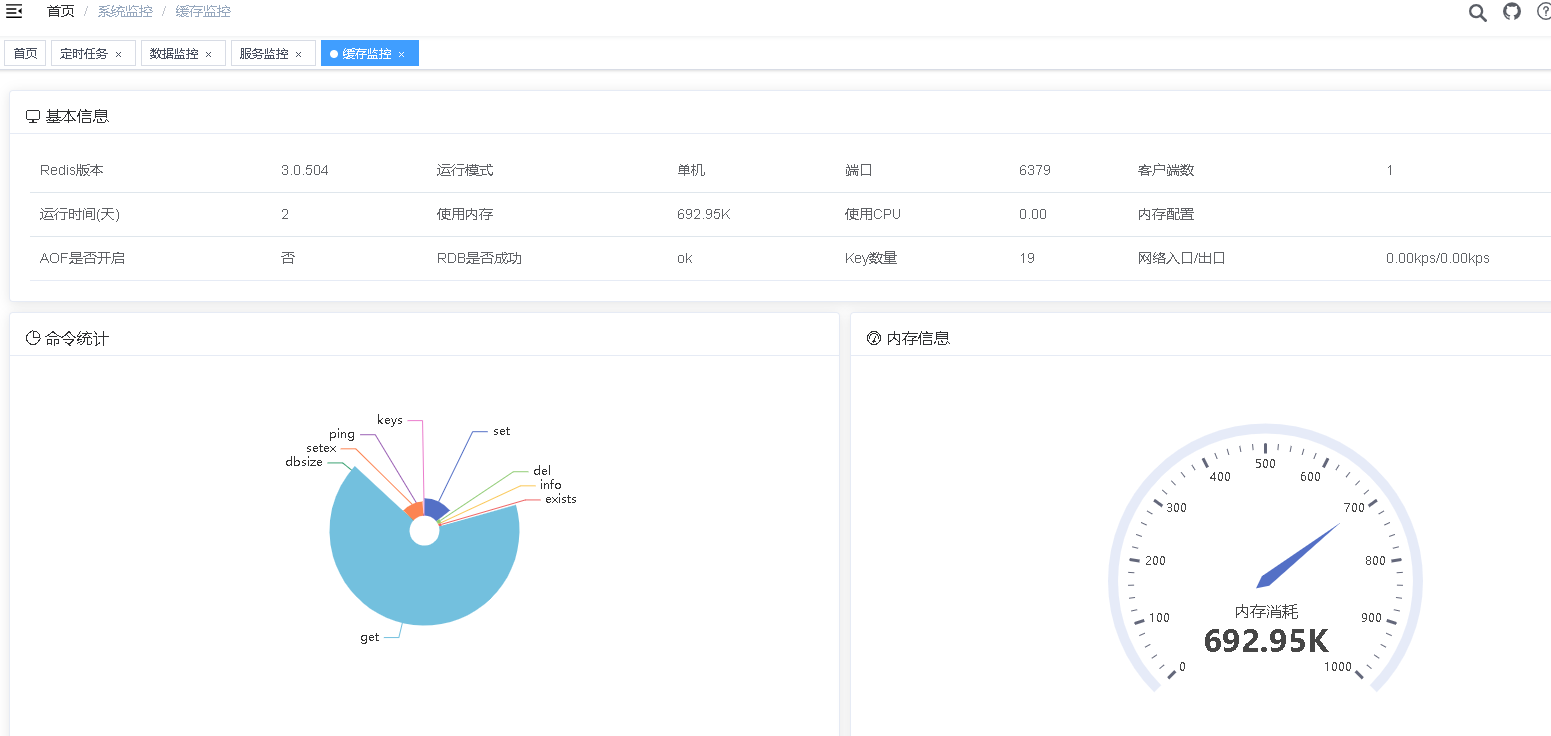Image resolution: width=1551 pixels, height=736 pixels.
Task: Go to 首页 in the breadcrumb
Action: click(60, 12)
